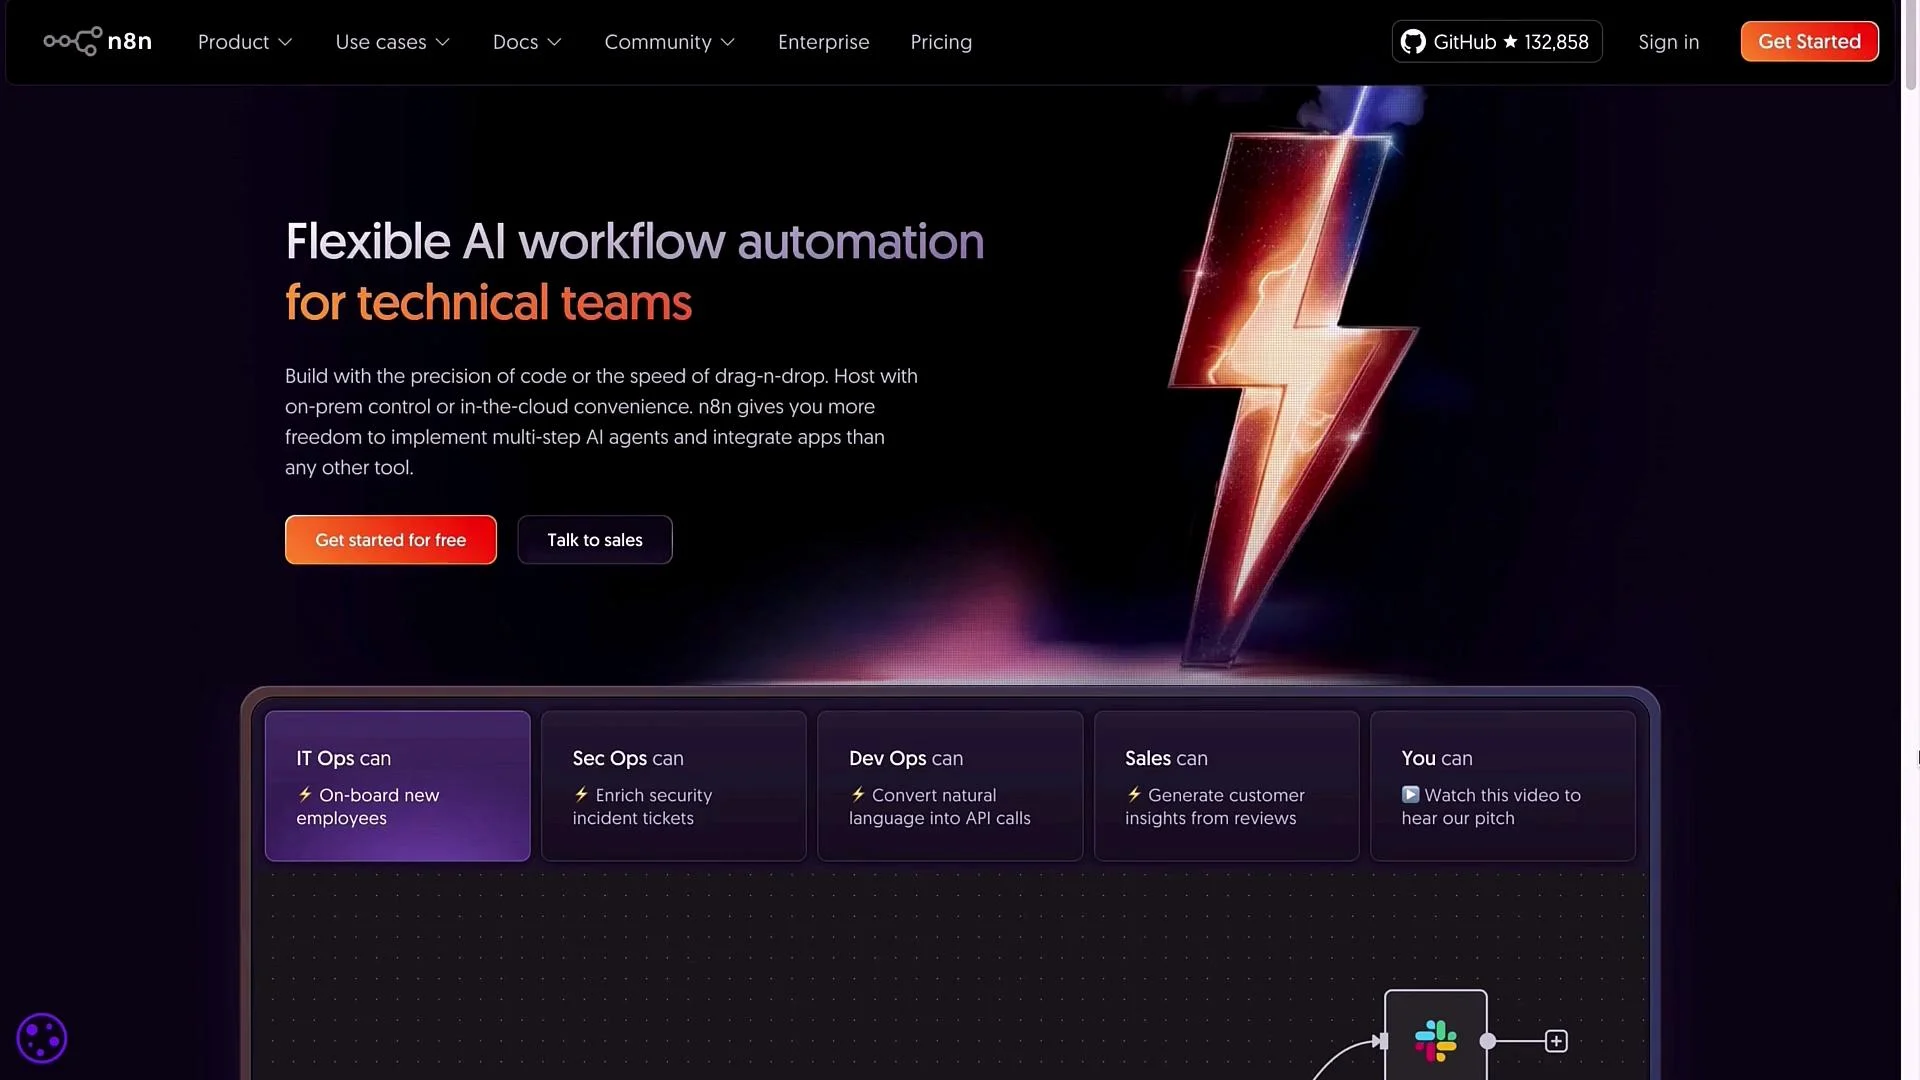This screenshot has width=1920, height=1080.
Task: Click the Talk to sales button
Action: pos(595,540)
